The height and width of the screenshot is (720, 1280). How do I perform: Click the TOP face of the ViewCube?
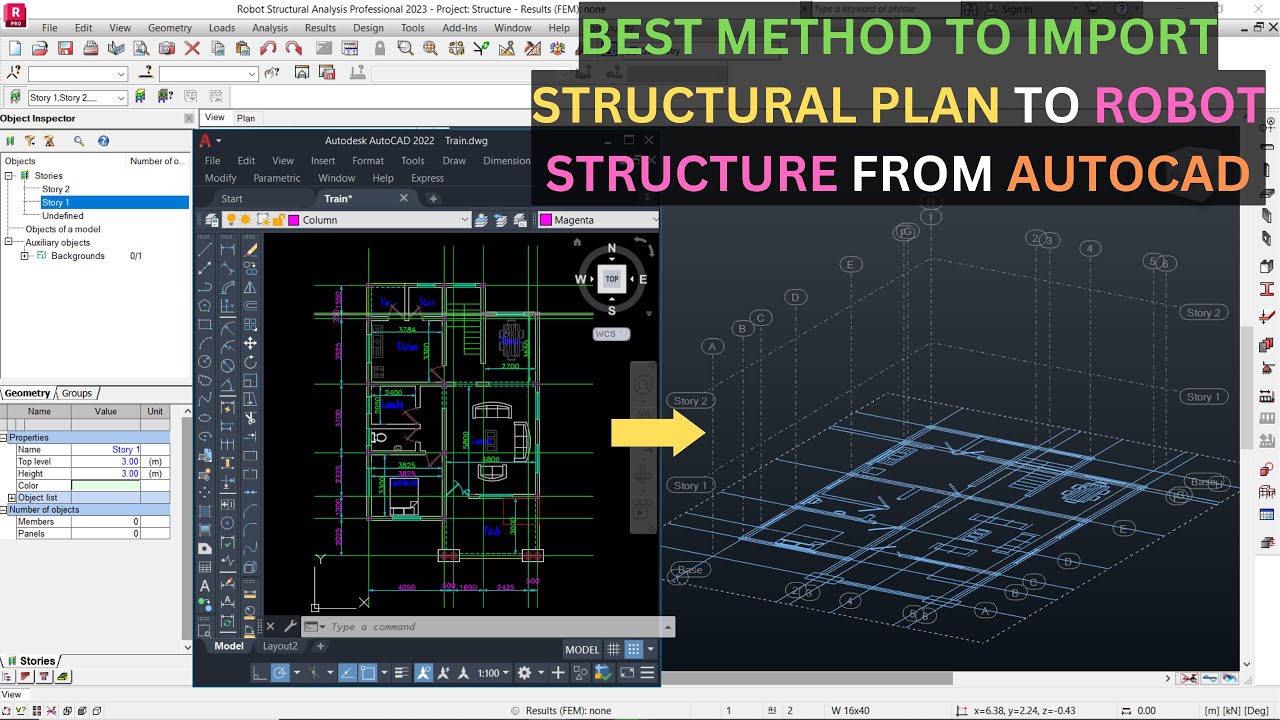(611, 279)
